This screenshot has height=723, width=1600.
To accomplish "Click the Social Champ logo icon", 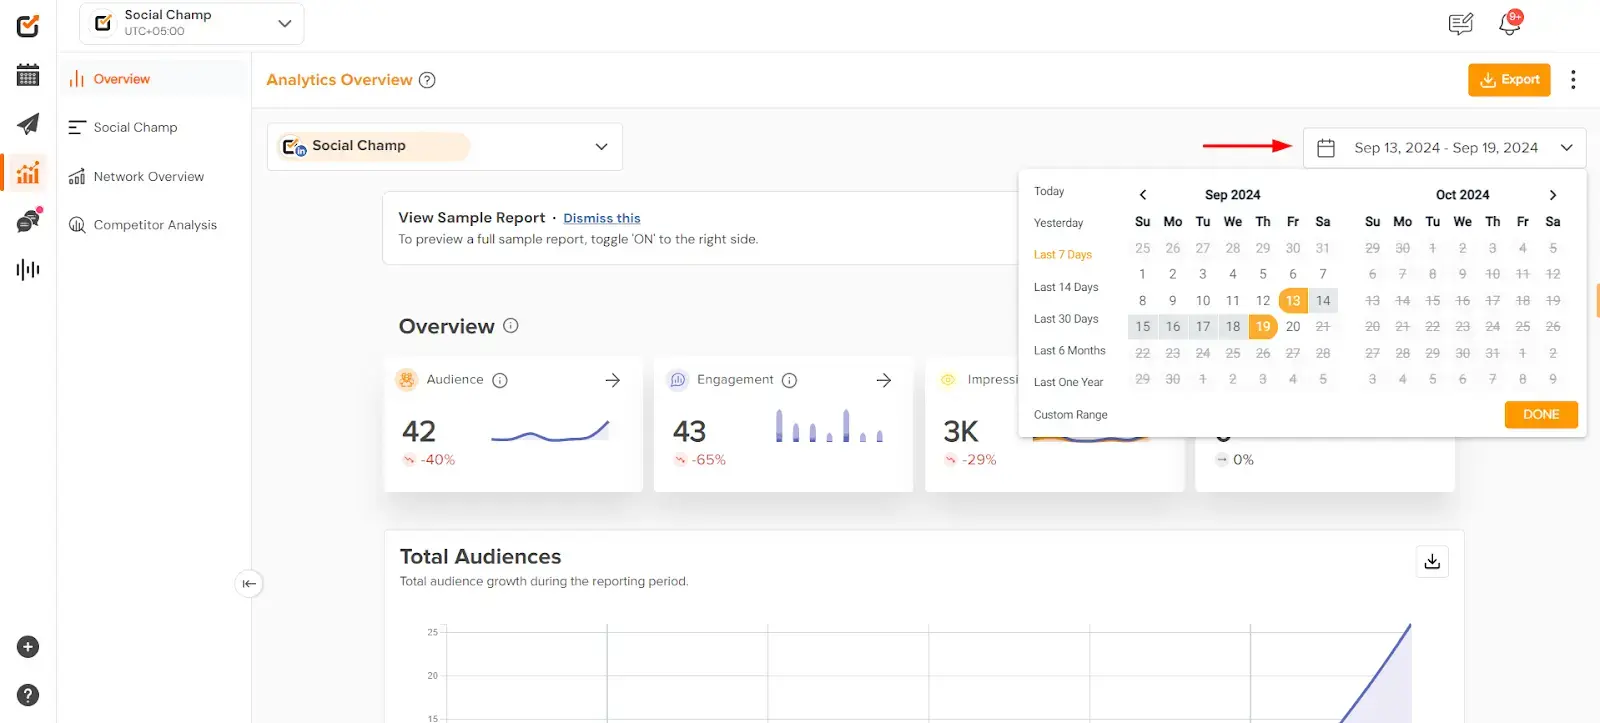I will pyautogui.click(x=28, y=26).
